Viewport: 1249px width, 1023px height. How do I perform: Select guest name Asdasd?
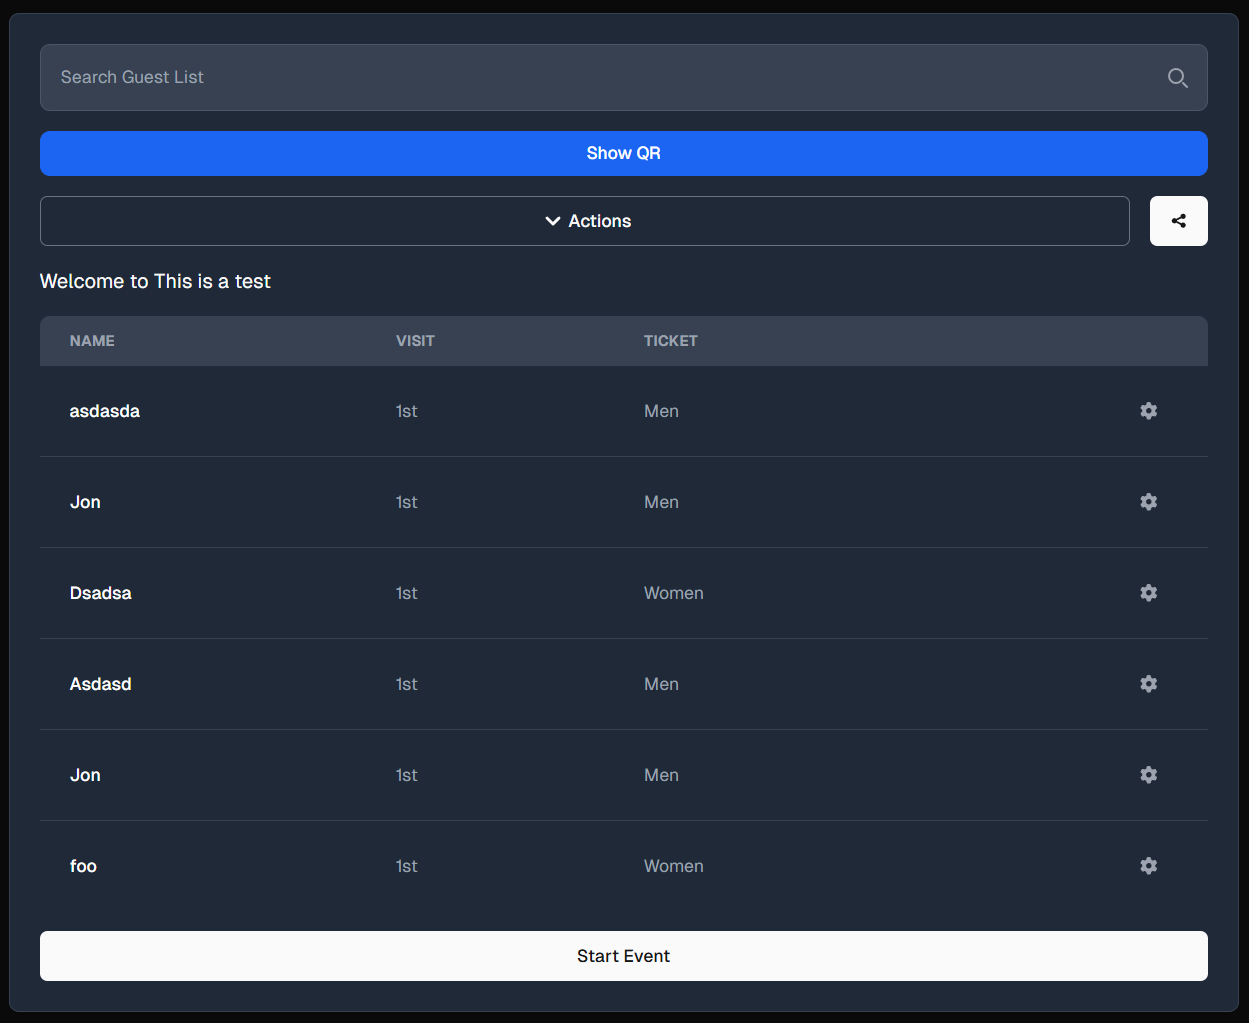(101, 684)
